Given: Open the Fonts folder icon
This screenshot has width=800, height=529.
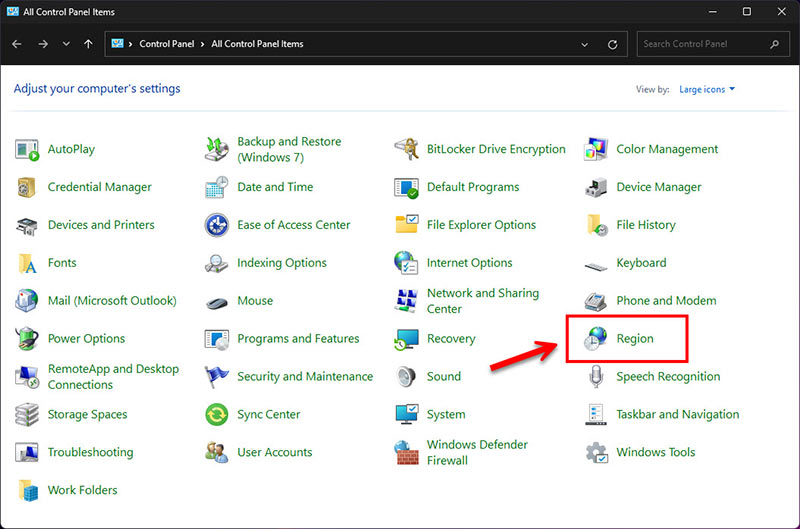Looking at the screenshot, I should (27, 263).
